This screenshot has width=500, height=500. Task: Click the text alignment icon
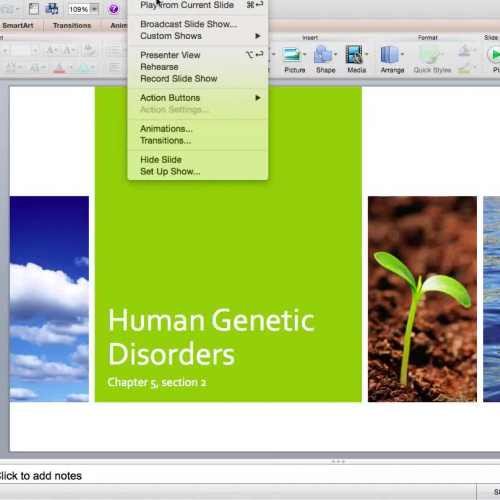114,68
